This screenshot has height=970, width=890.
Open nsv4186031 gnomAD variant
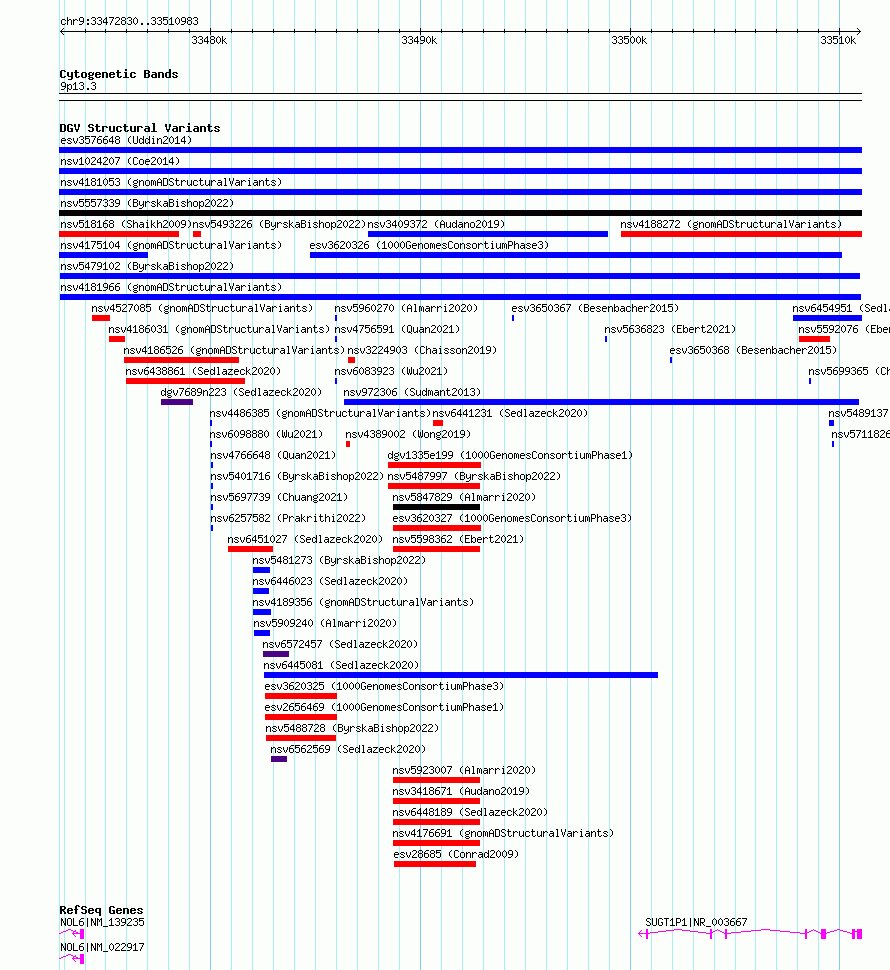[219, 330]
